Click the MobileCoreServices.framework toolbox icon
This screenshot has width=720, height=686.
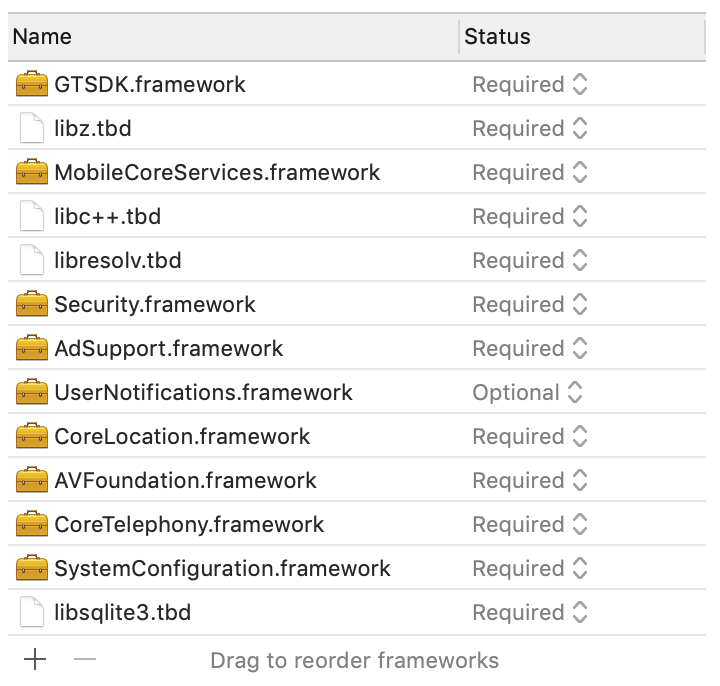(32, 173)
